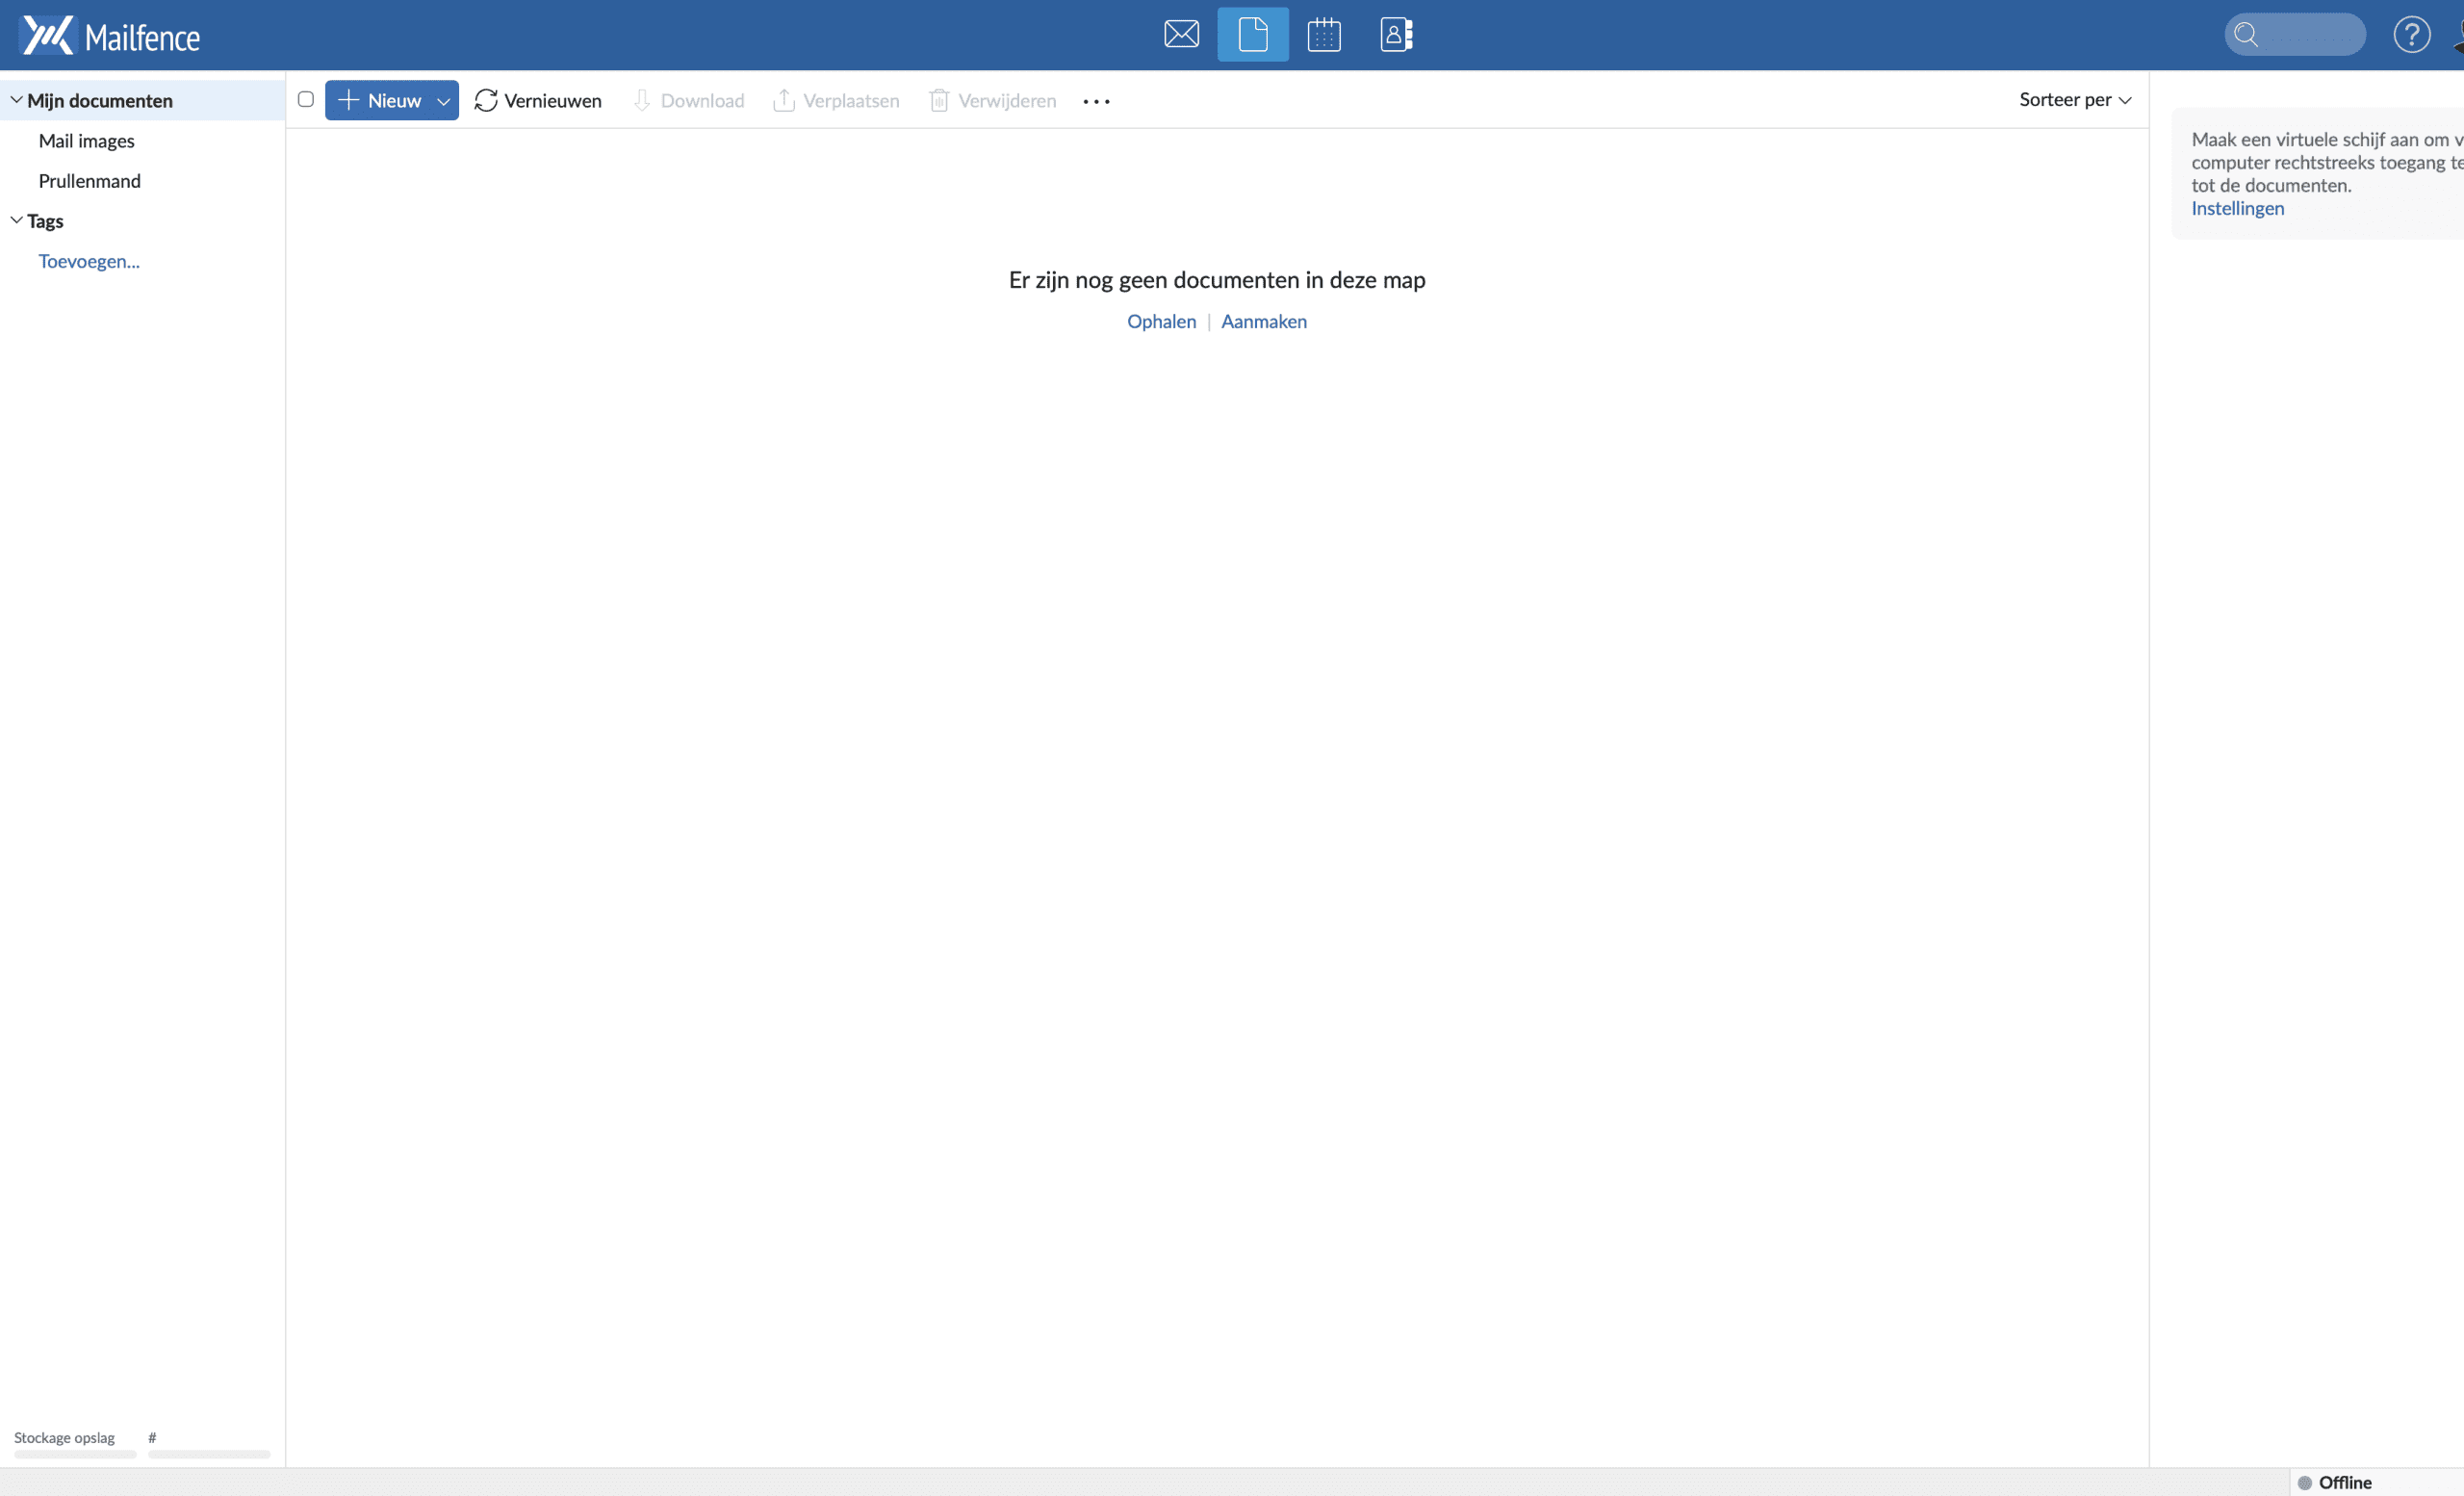Click the Verwijderen trash icon

[938, 100]
